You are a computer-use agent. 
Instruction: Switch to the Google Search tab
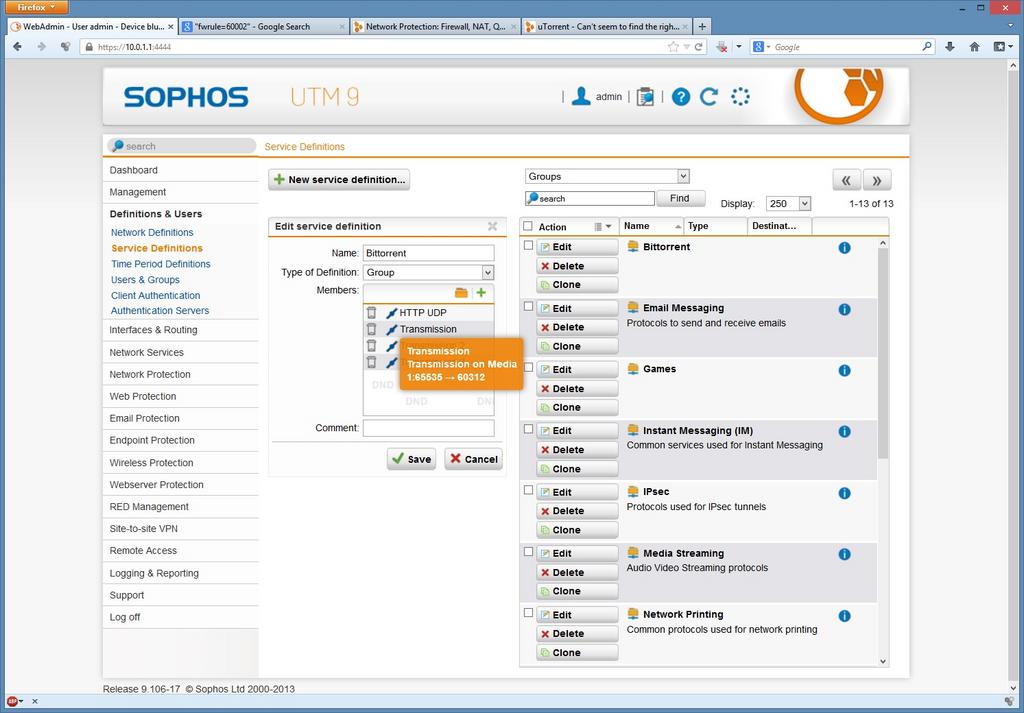tap(263, 27)
